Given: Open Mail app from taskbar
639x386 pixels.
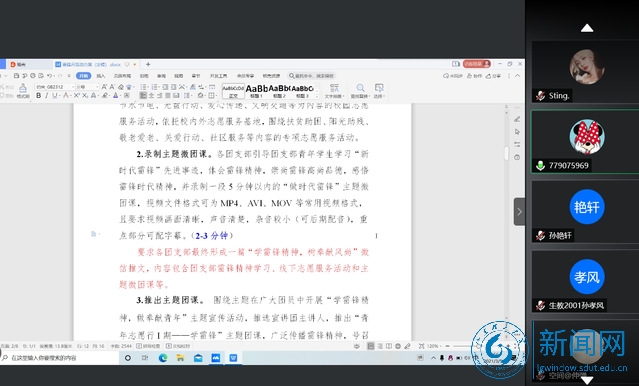Looking at the screenshot, I should coord(198,358).
